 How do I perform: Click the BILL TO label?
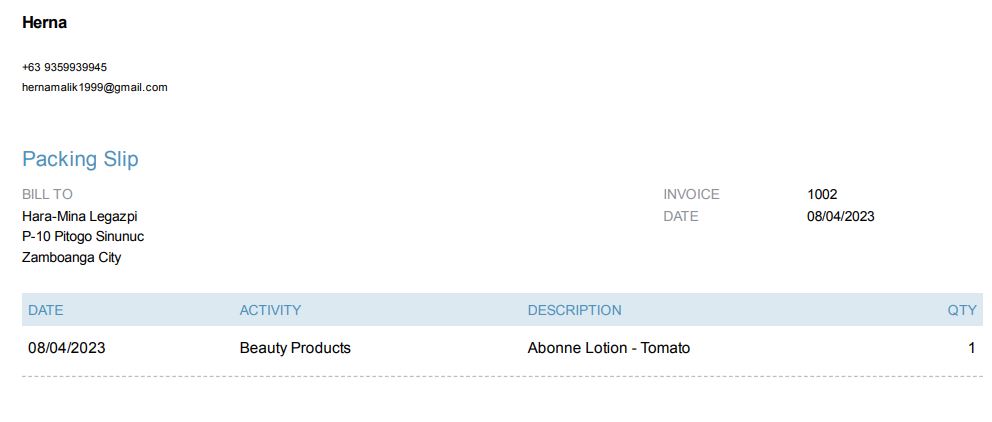47,194
